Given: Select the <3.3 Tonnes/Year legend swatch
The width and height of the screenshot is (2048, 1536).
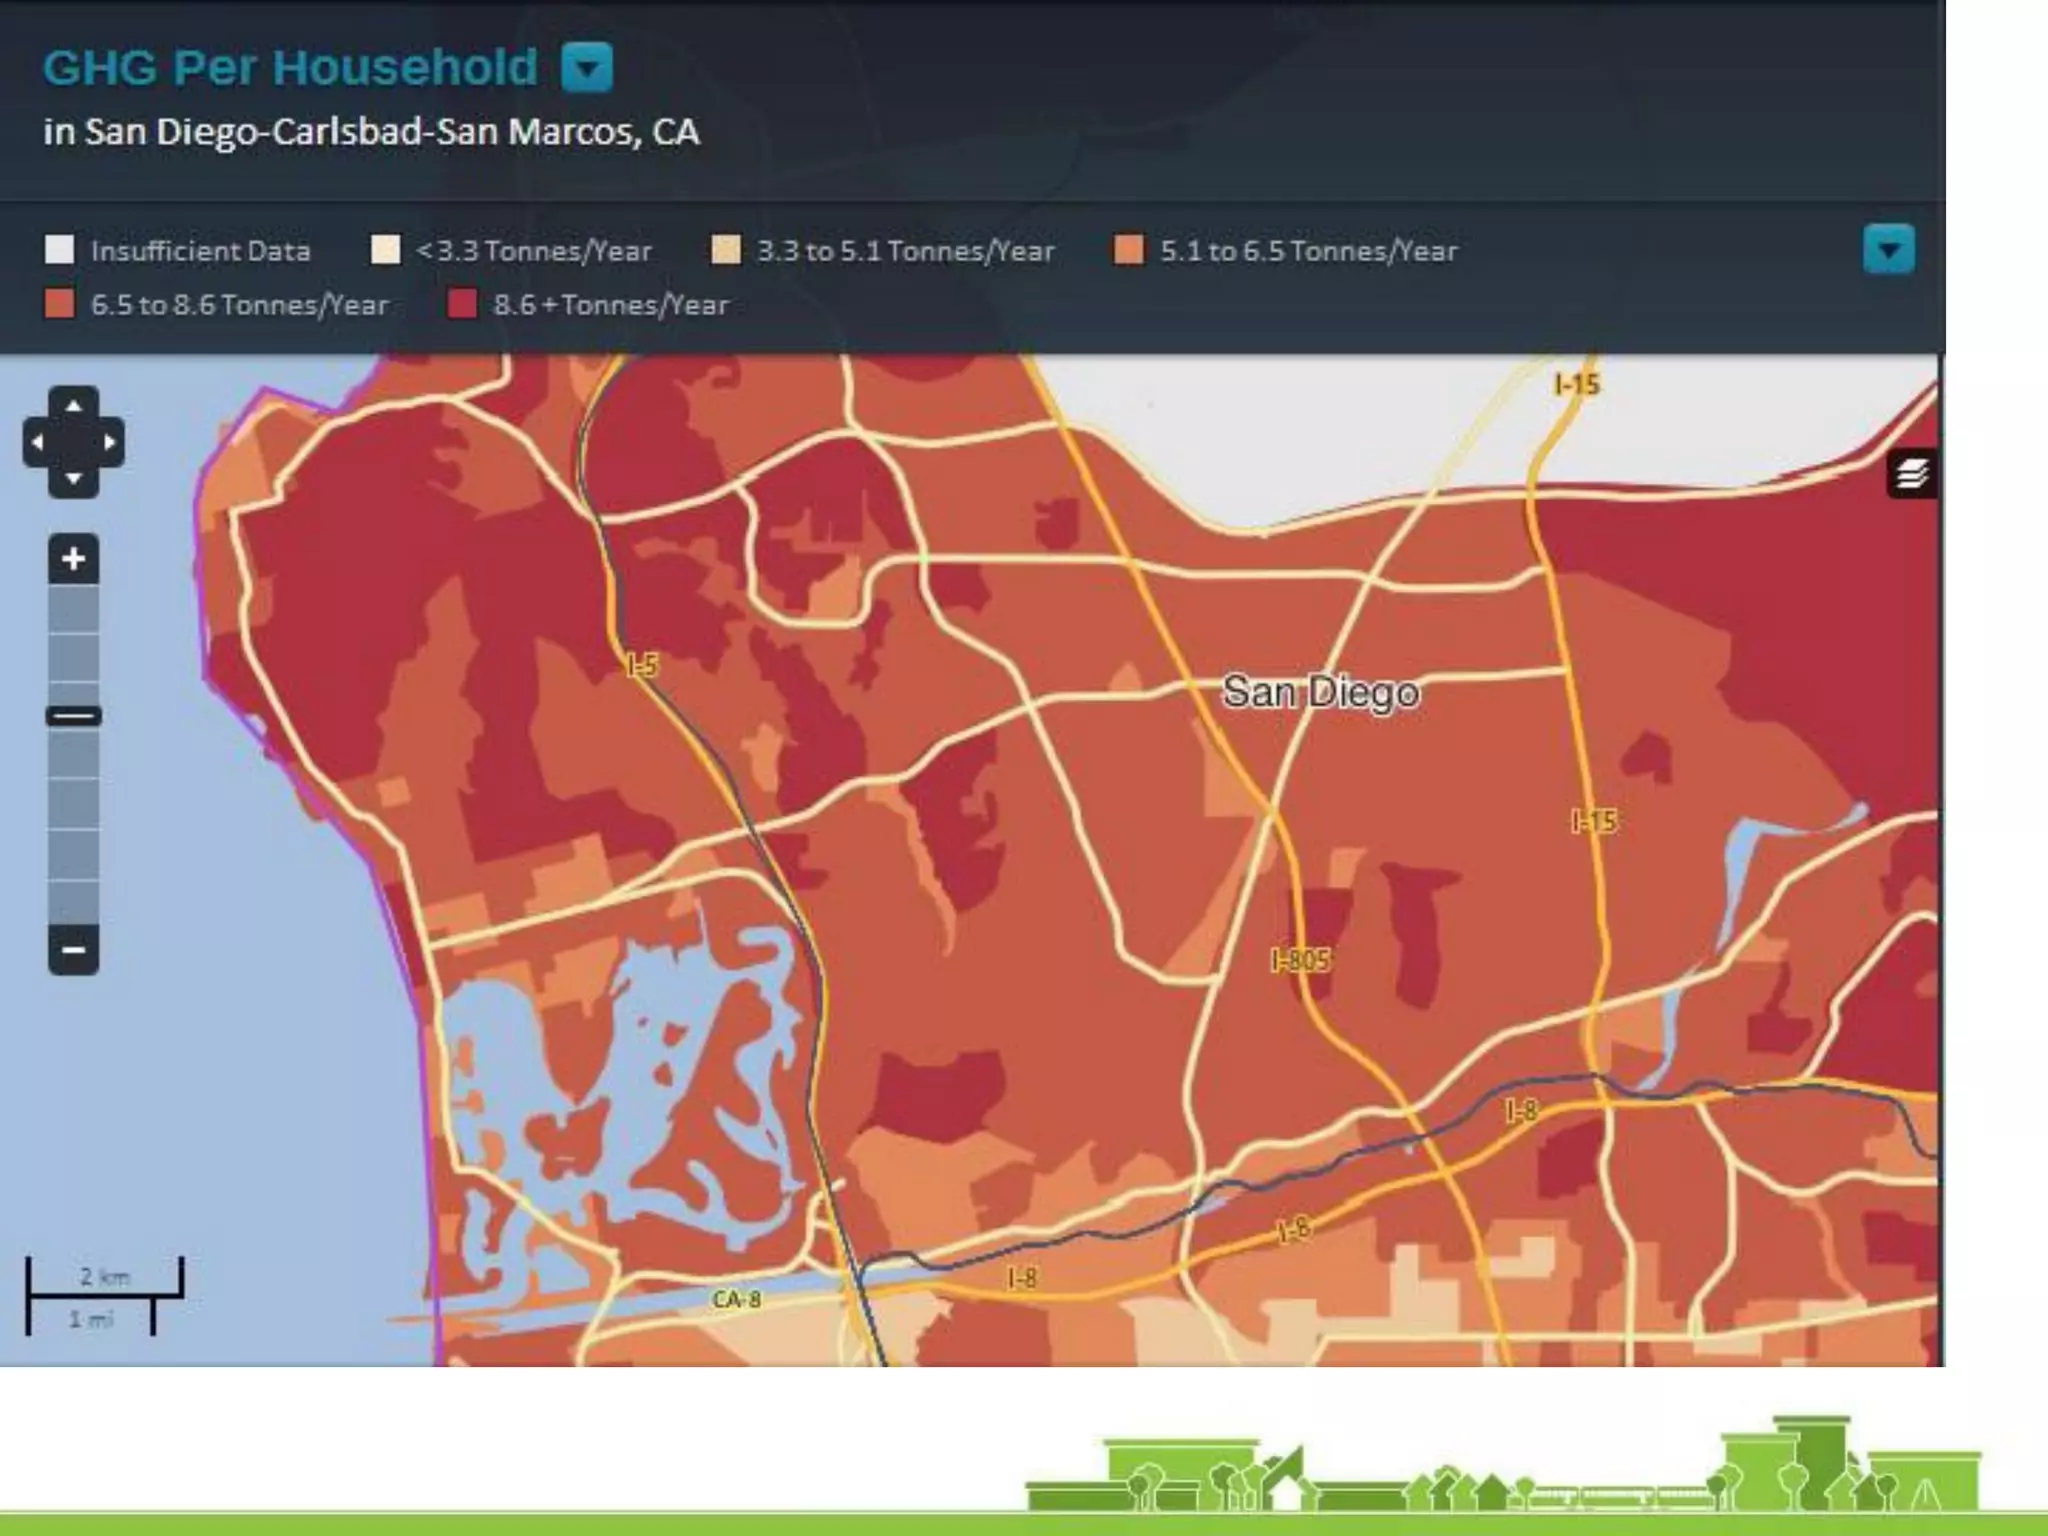Looking at the screenshot, I should (x=385, y=250).
